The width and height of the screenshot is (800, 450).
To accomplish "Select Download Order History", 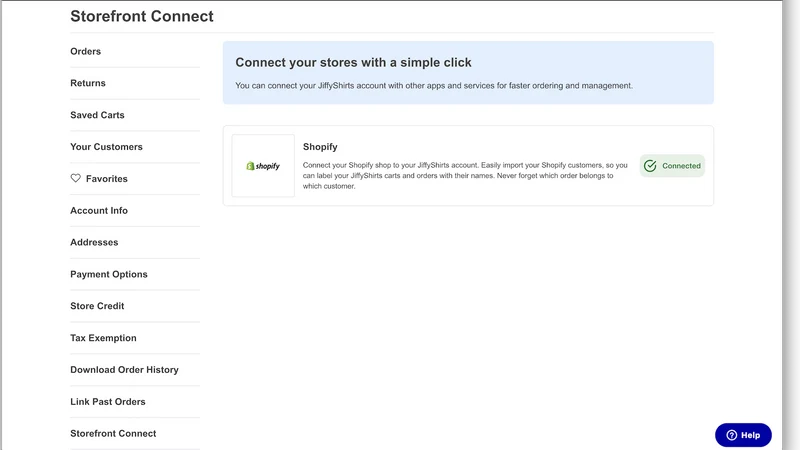I will (124, 369).
